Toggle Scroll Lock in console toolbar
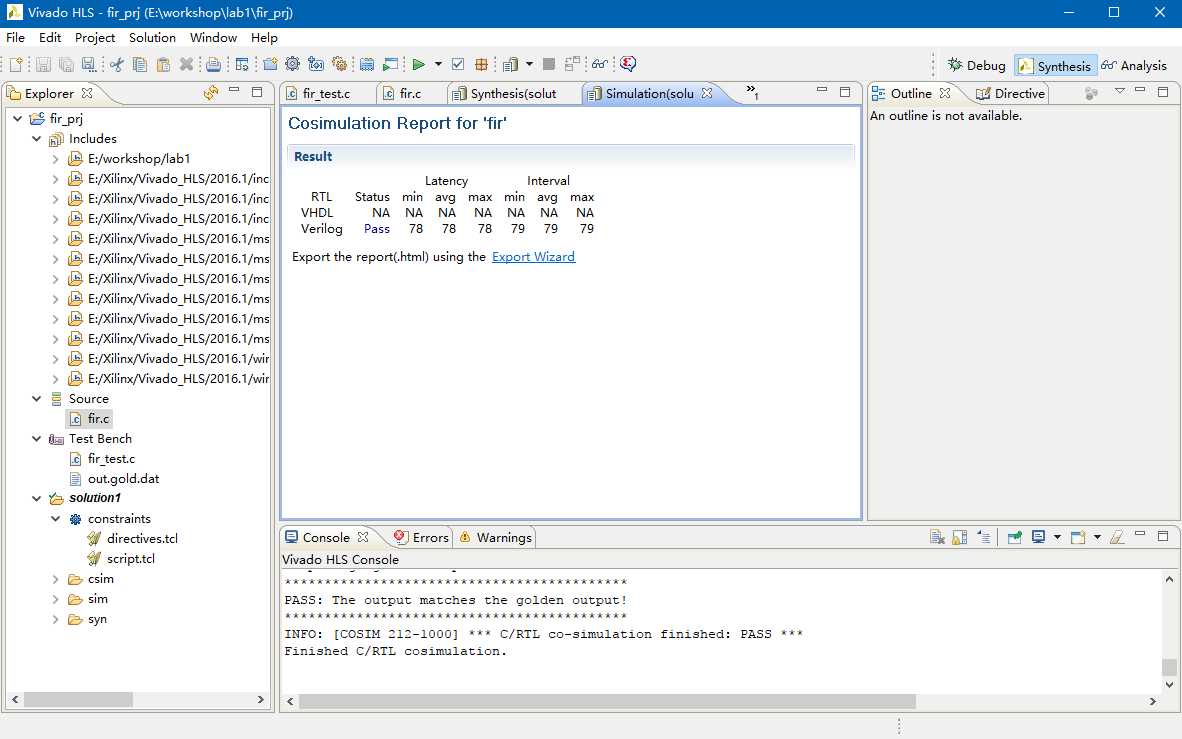1182x739 pixels. click(x=959, y=537)
